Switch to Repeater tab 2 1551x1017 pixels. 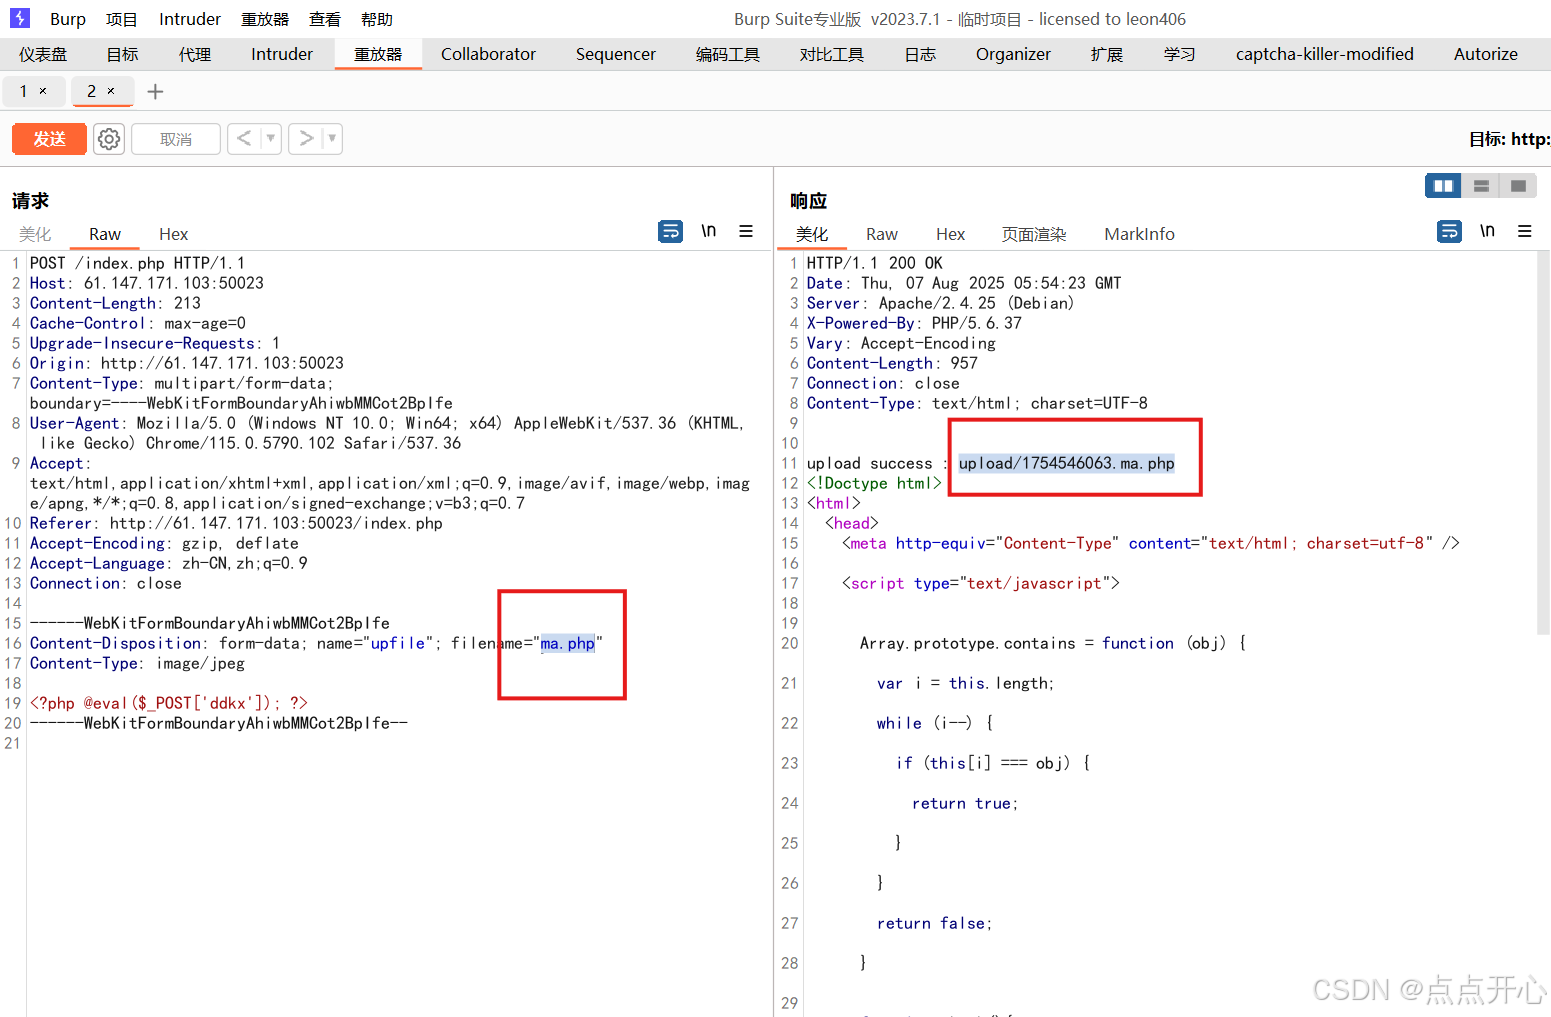(x=92, y=91)
